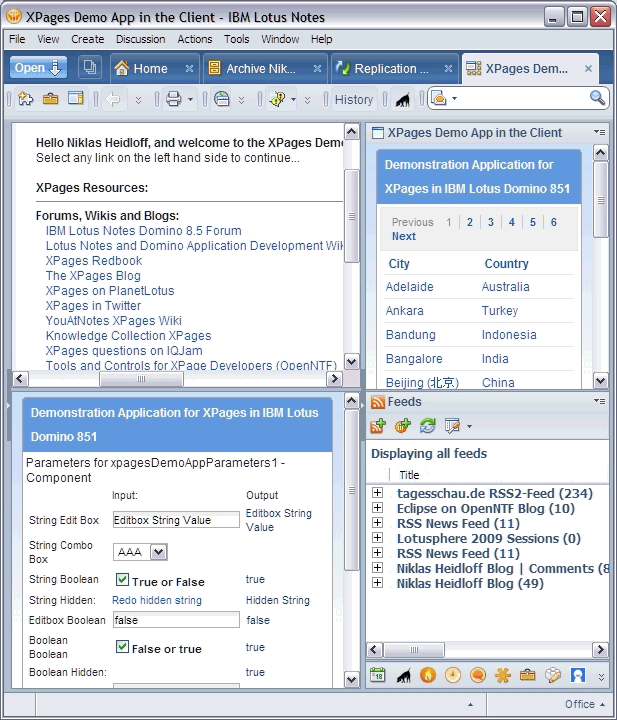
Task: Open dropdown arrow beside edit feed icon
Action: click(x=469, y=427)
